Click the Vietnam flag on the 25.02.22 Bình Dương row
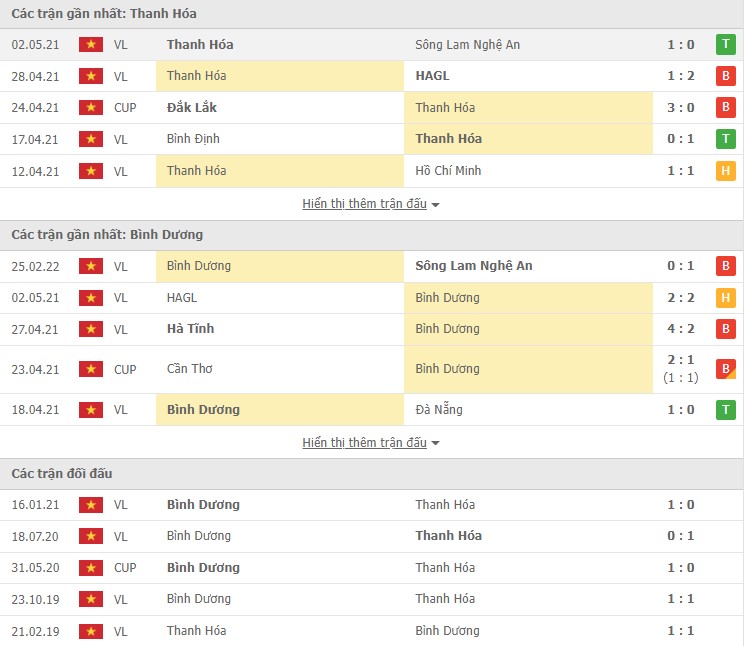Screen dimensions: 744x646 91,266
